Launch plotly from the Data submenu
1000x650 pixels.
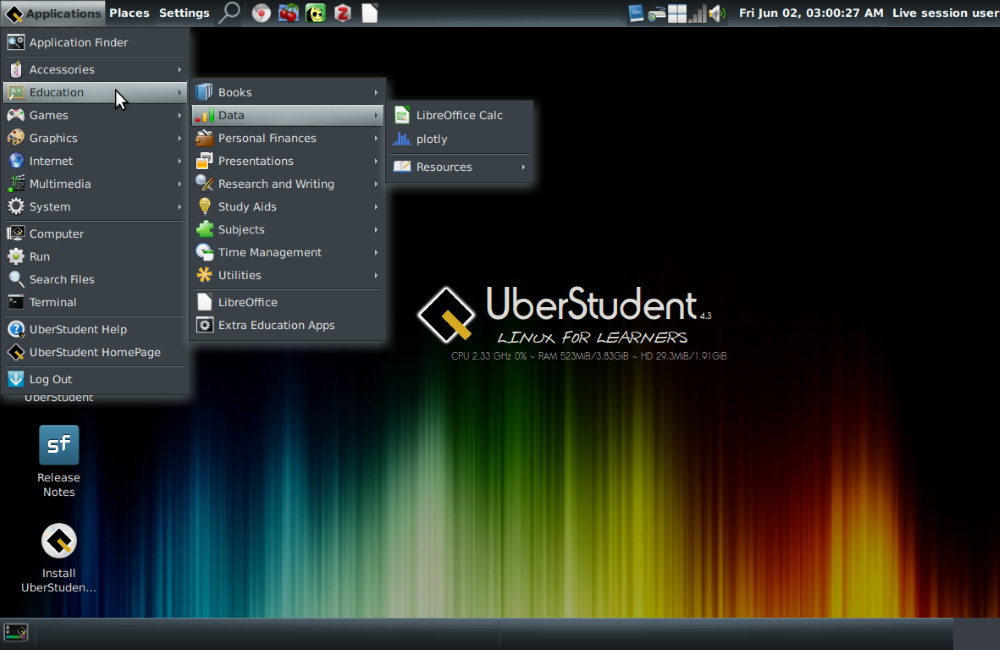460,139
